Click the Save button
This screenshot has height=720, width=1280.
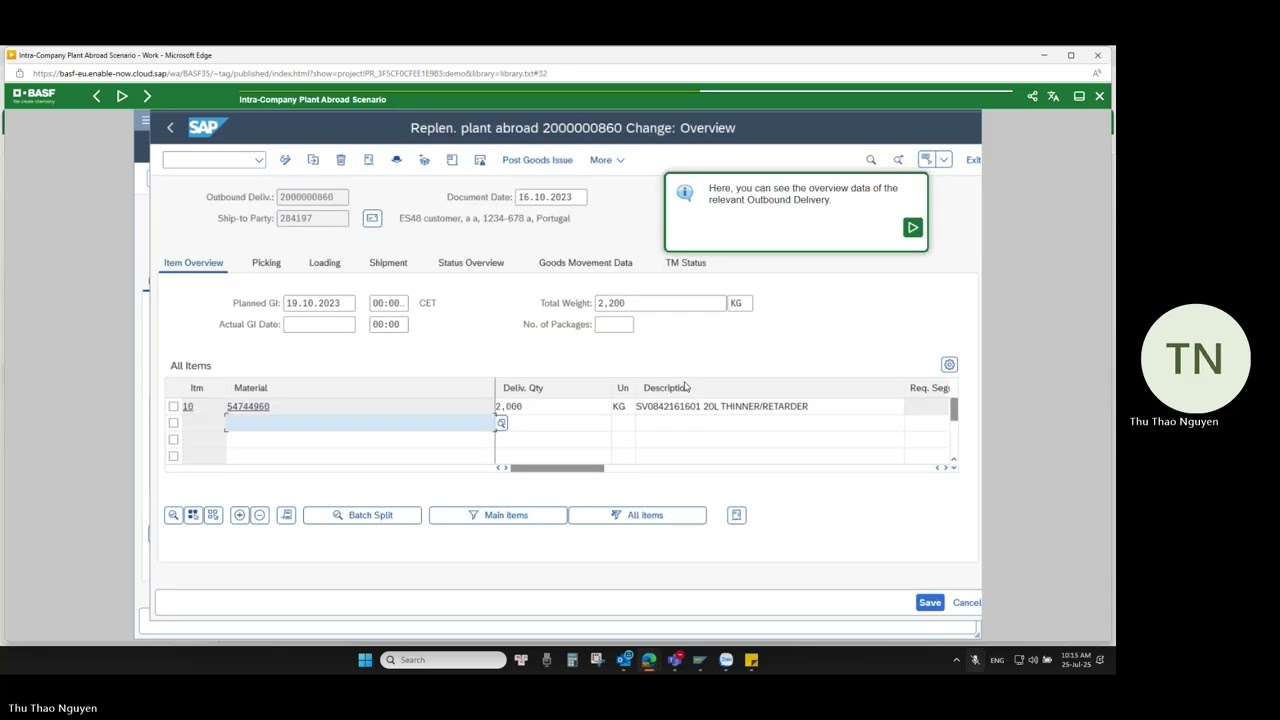[930, 603]
